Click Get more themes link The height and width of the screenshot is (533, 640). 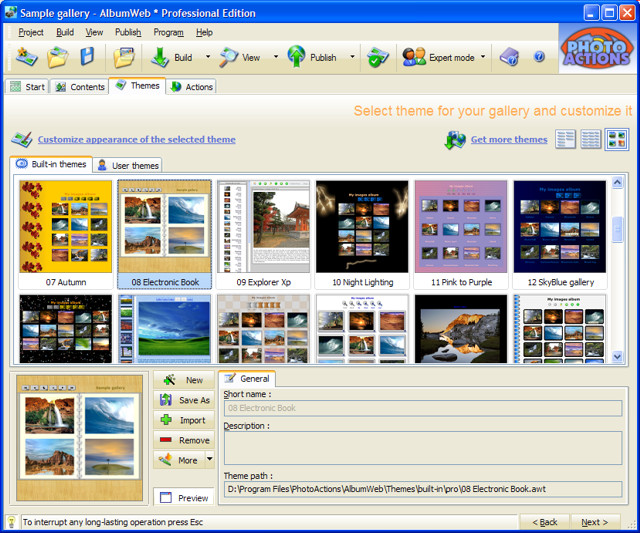509,139
